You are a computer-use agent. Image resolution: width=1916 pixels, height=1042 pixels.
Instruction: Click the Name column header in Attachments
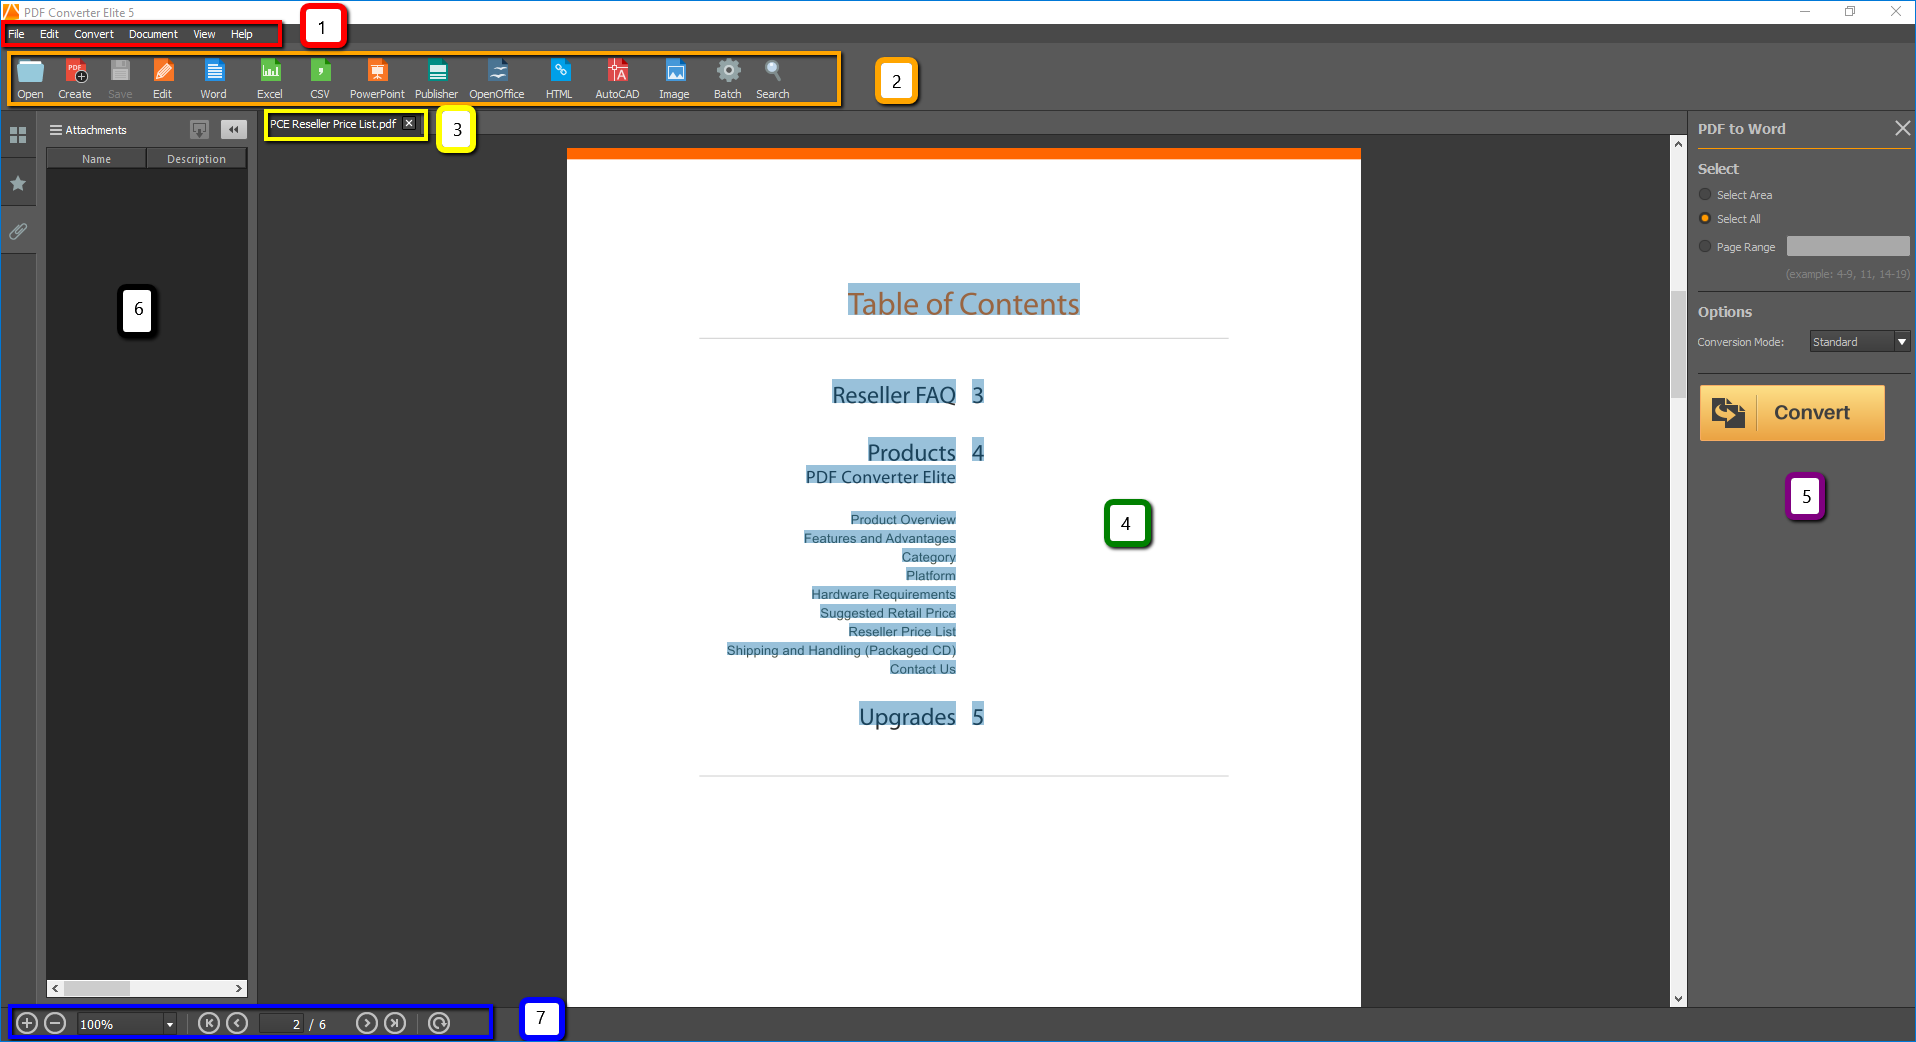pos(97,159)
